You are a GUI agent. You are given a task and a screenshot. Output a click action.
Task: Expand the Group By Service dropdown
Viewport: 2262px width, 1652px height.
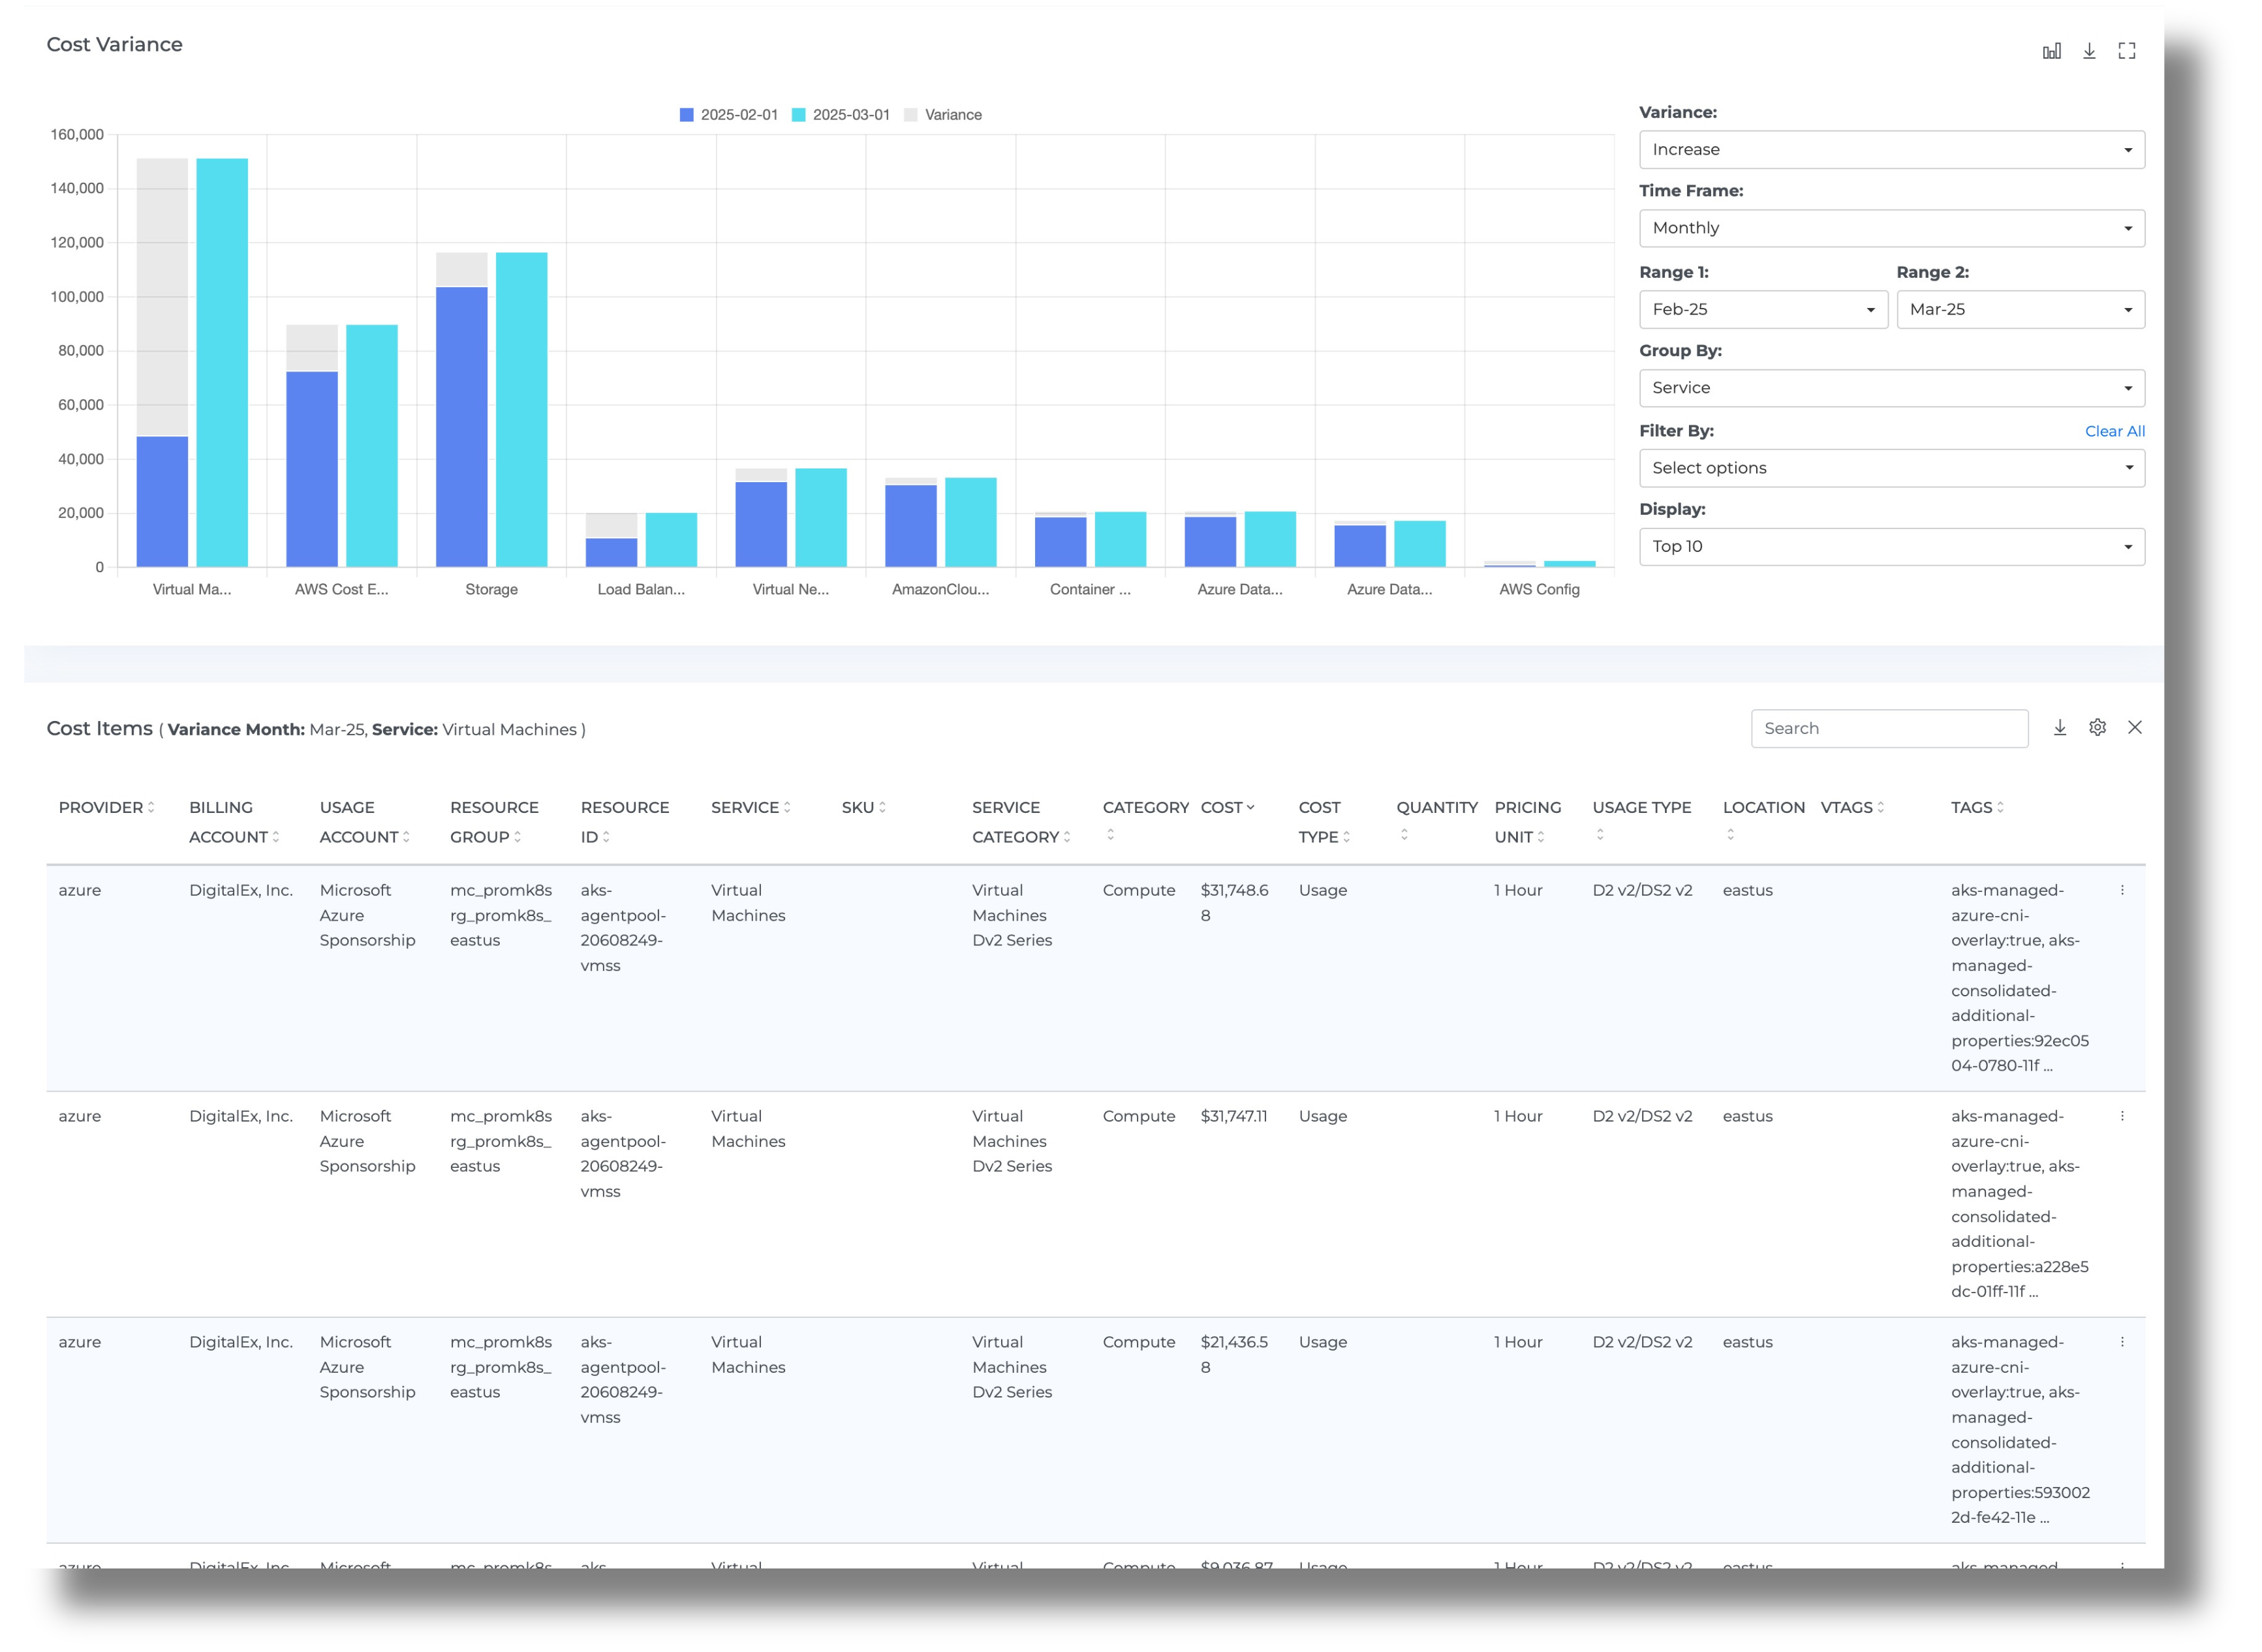pyautogui.click(x=1891, y=388)
